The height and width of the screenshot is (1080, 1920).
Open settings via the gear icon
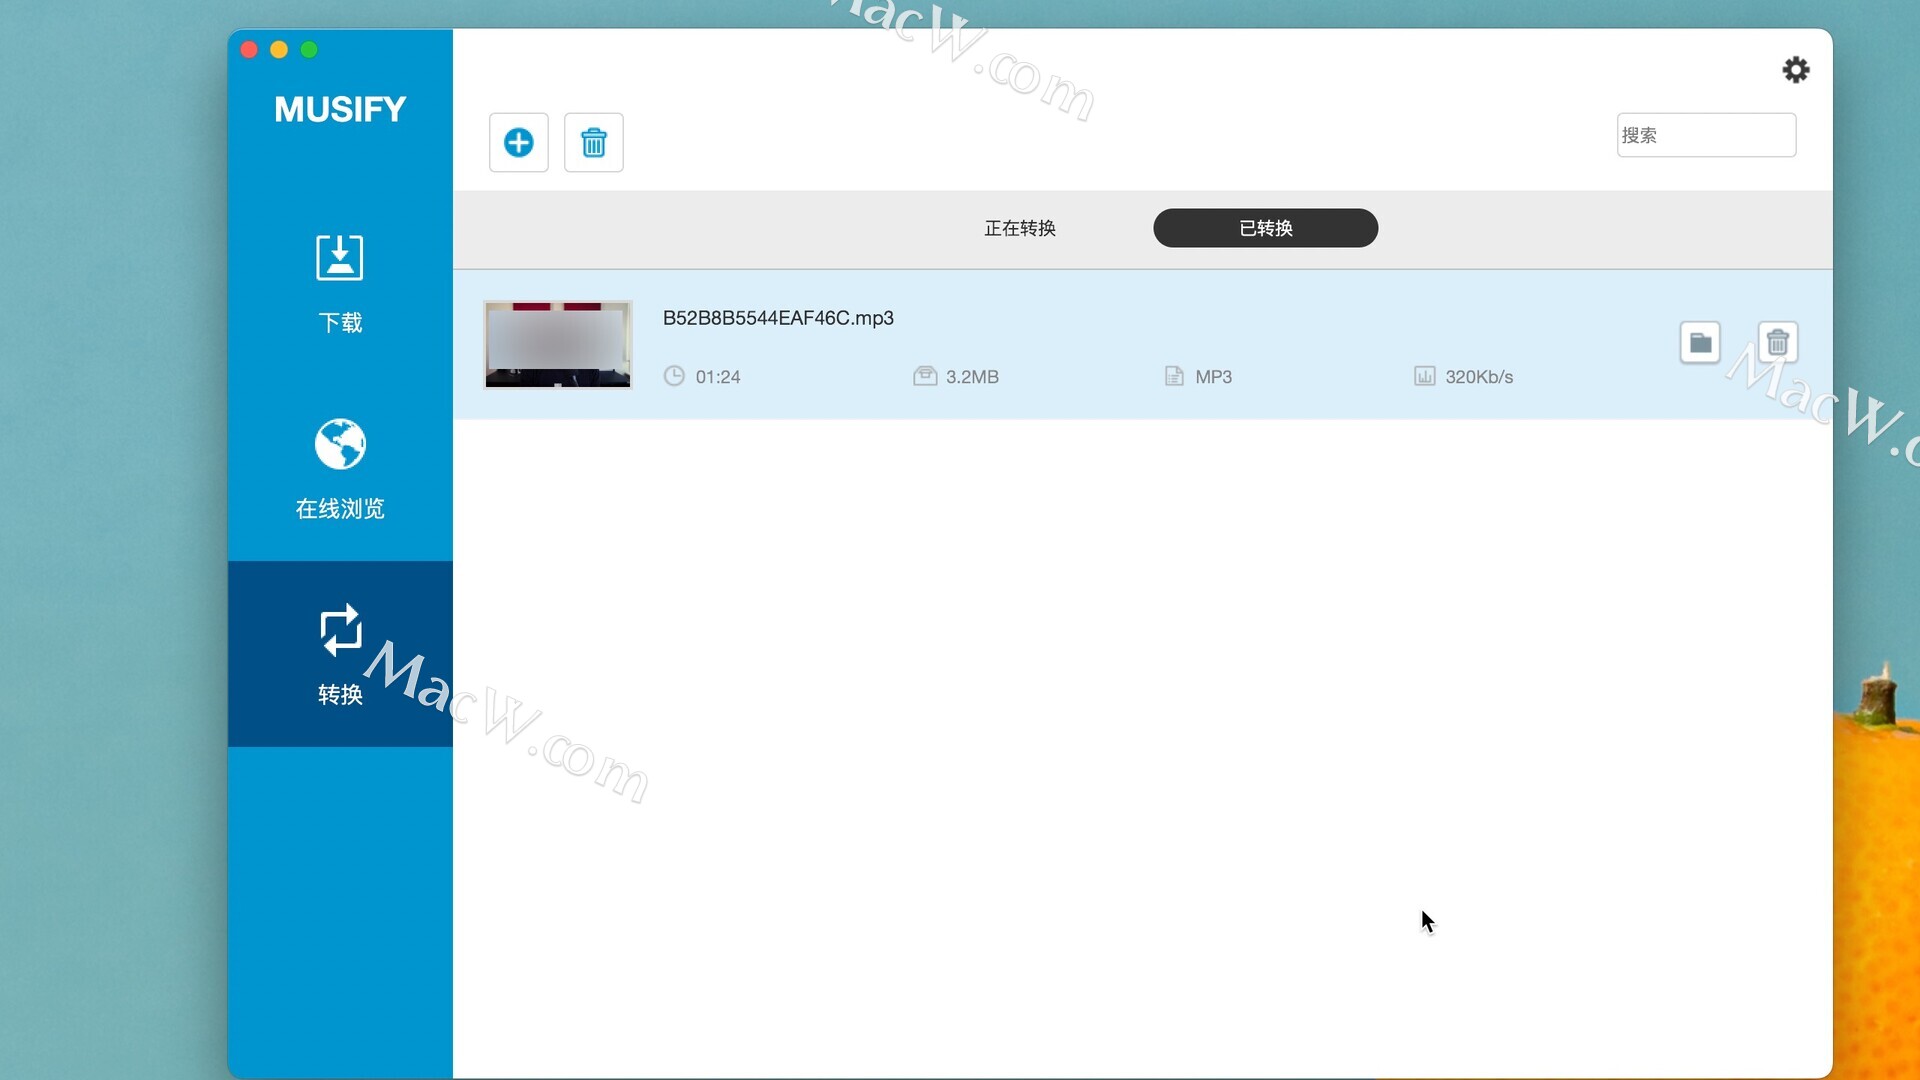(x=1796, y=70)
